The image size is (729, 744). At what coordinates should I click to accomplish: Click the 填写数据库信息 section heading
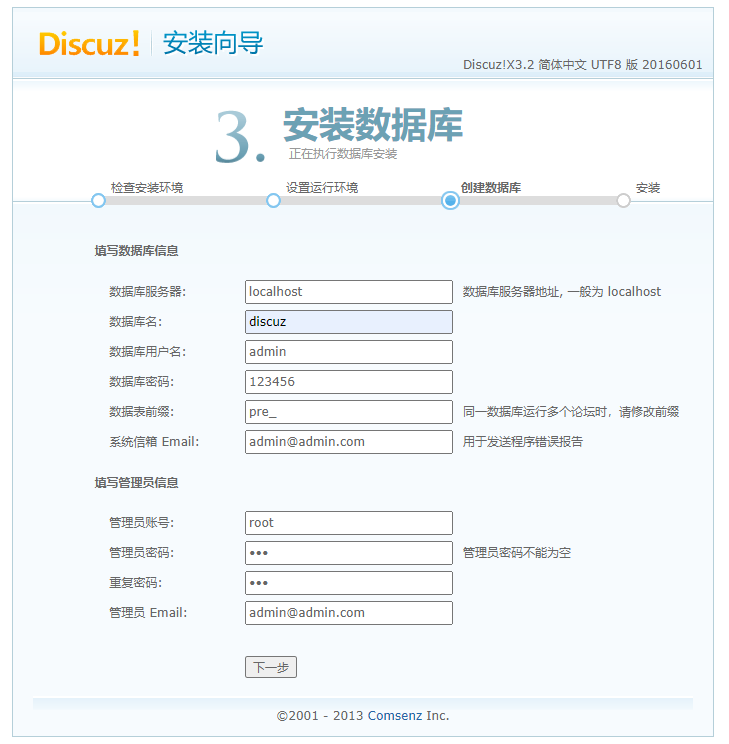136,251
